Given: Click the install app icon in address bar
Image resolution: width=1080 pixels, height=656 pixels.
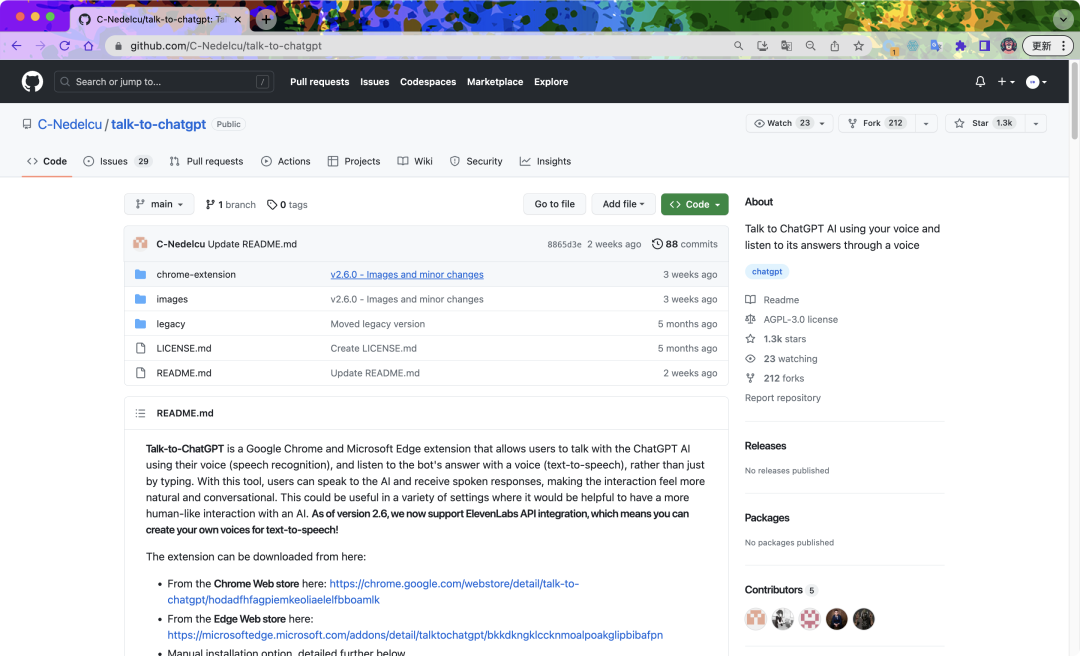Looking at the screenshot, I should (762, 45).
